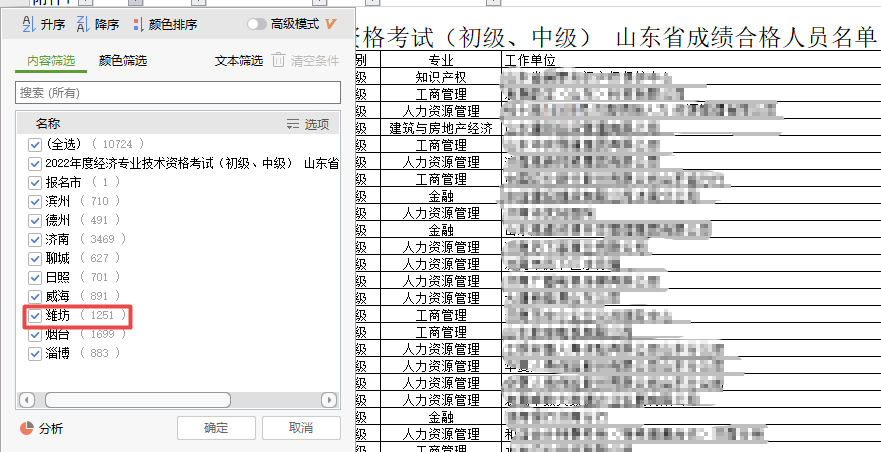Uncheck the 德州 checkbox

click(35, 221)
